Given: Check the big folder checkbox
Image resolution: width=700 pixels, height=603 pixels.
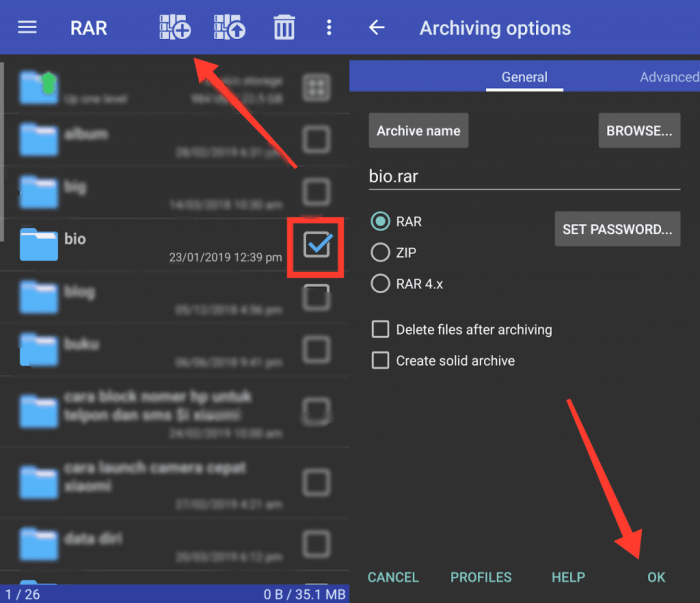Looking at the screenshot, I should (317, 192).
